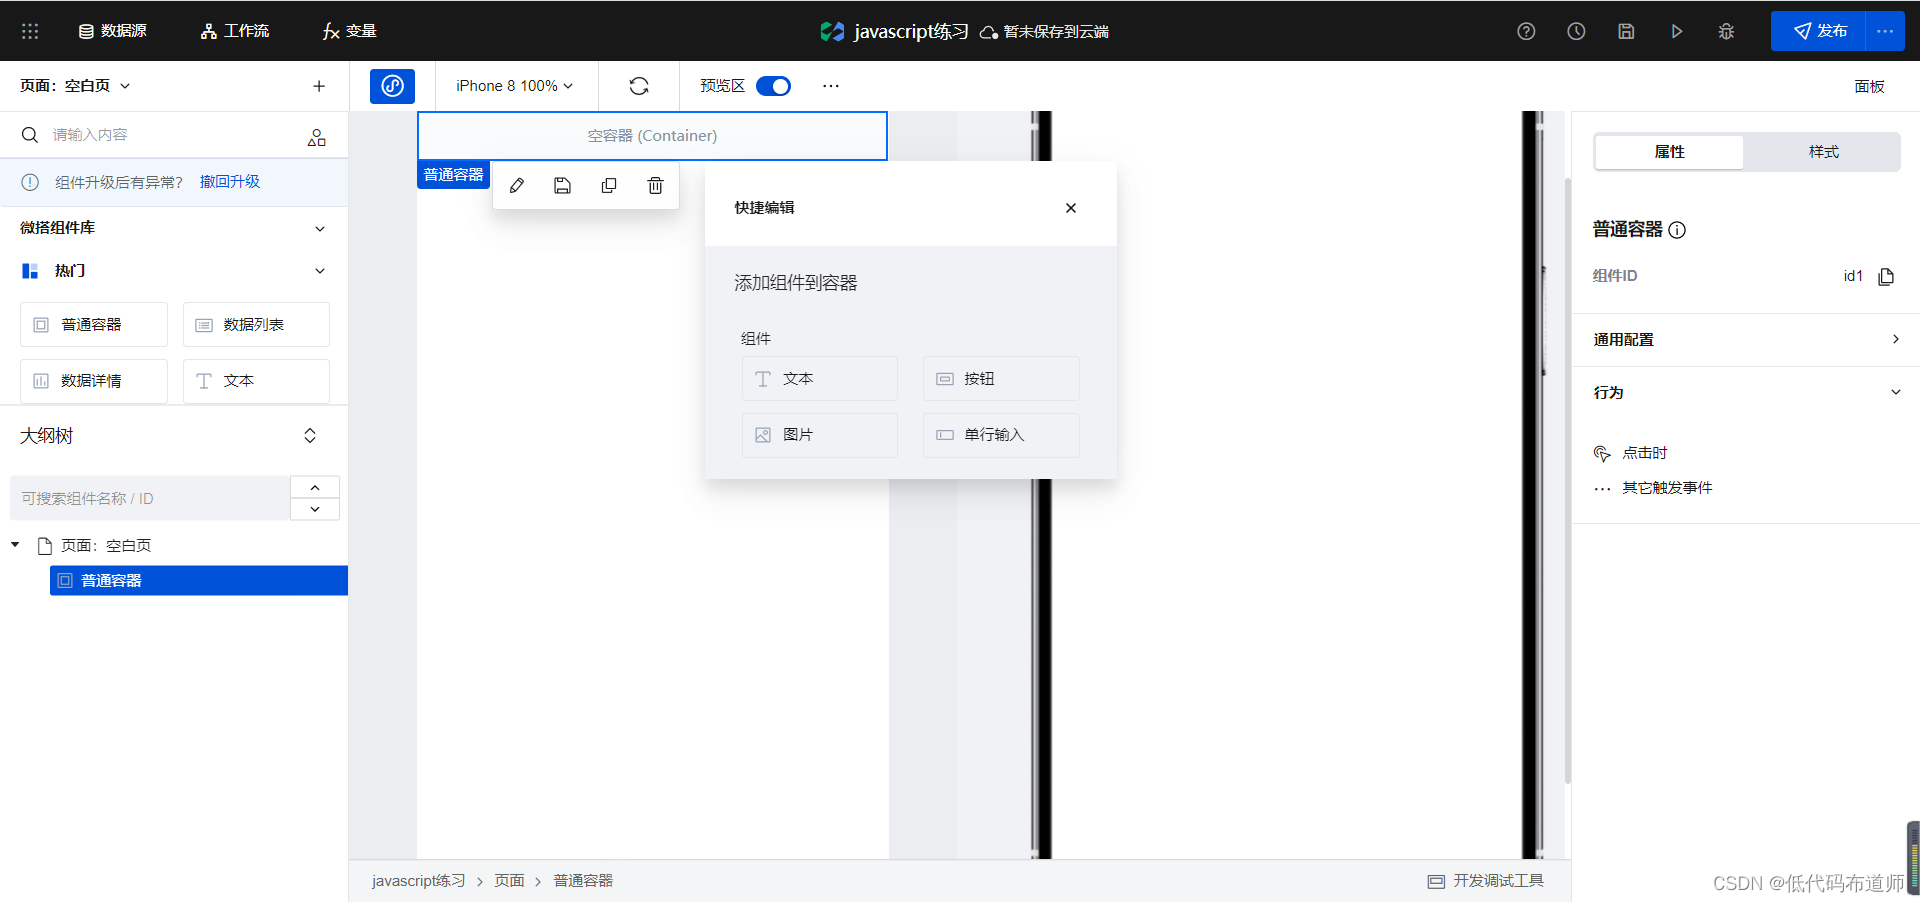
Task: Click the right panel vertical scrollbar
Action: [x=1567, y=480]
